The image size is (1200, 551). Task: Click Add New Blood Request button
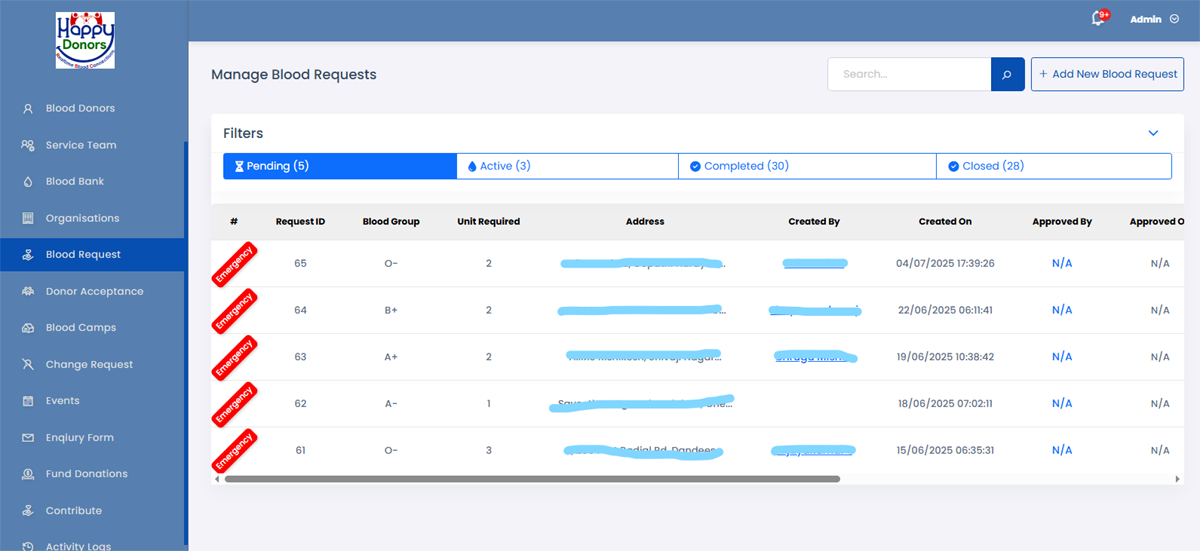pyautogui.click(x=1107, y=74)
